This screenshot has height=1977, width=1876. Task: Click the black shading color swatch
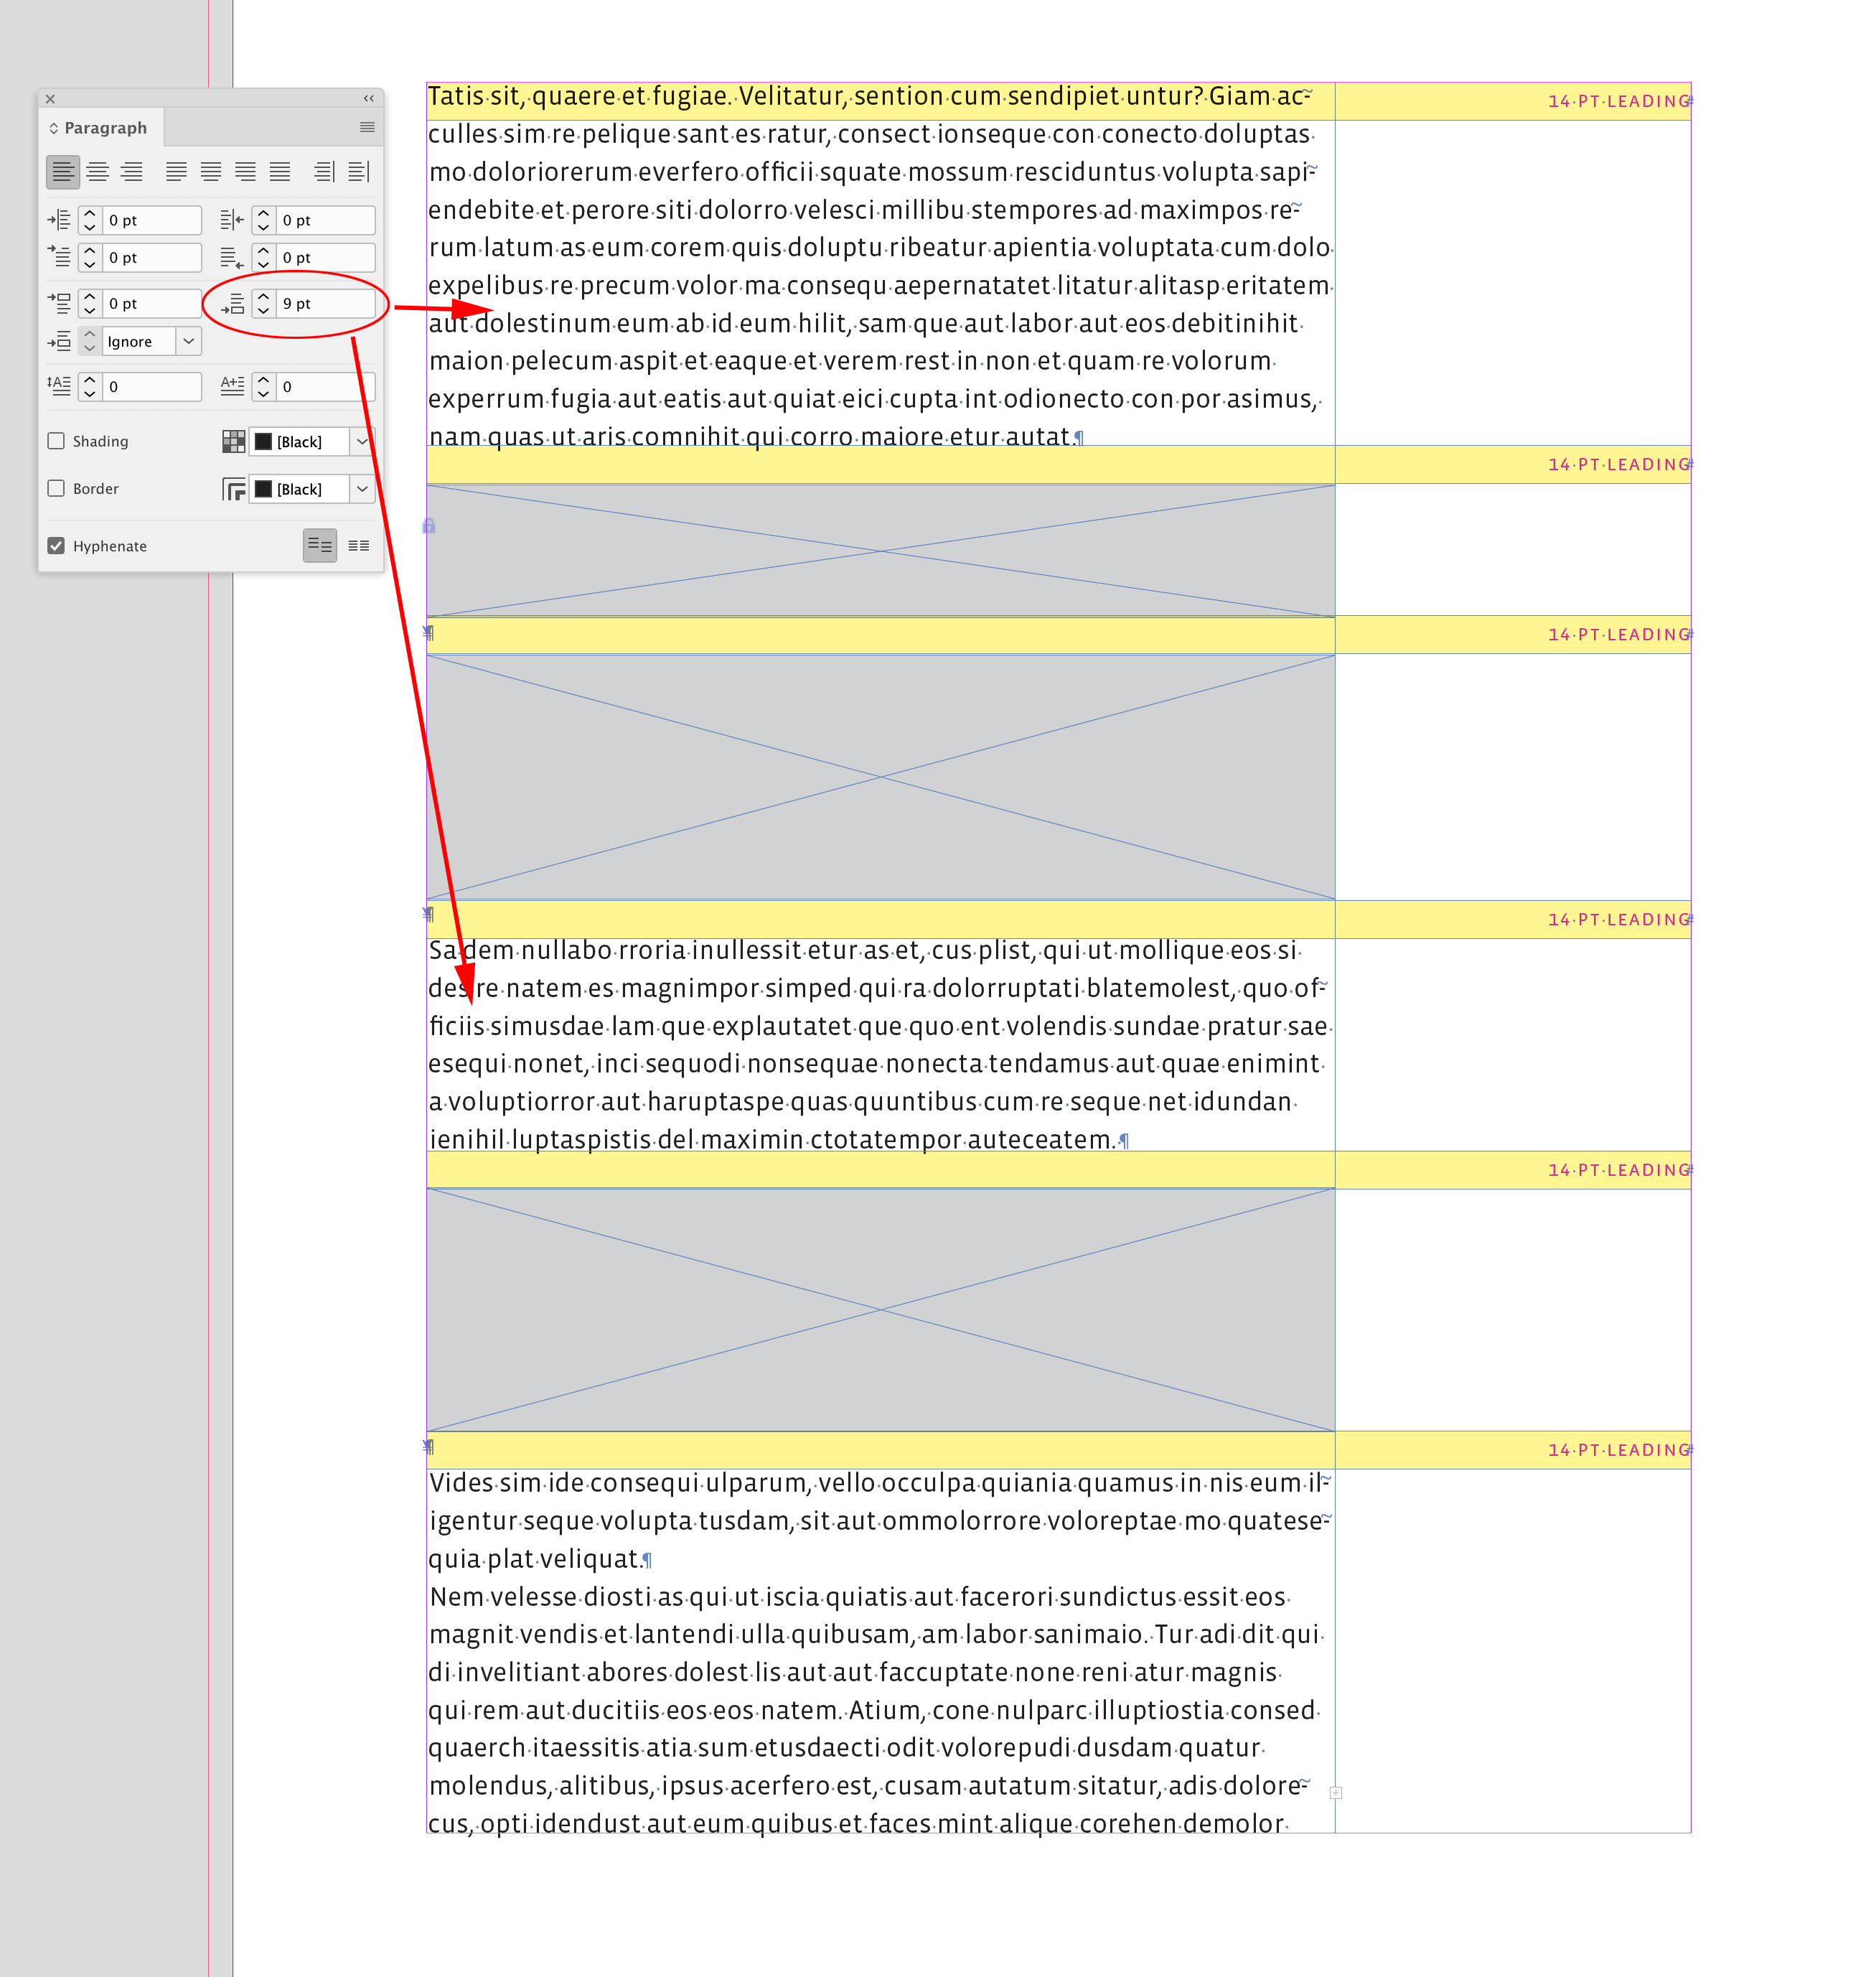[x=263, y=441]
